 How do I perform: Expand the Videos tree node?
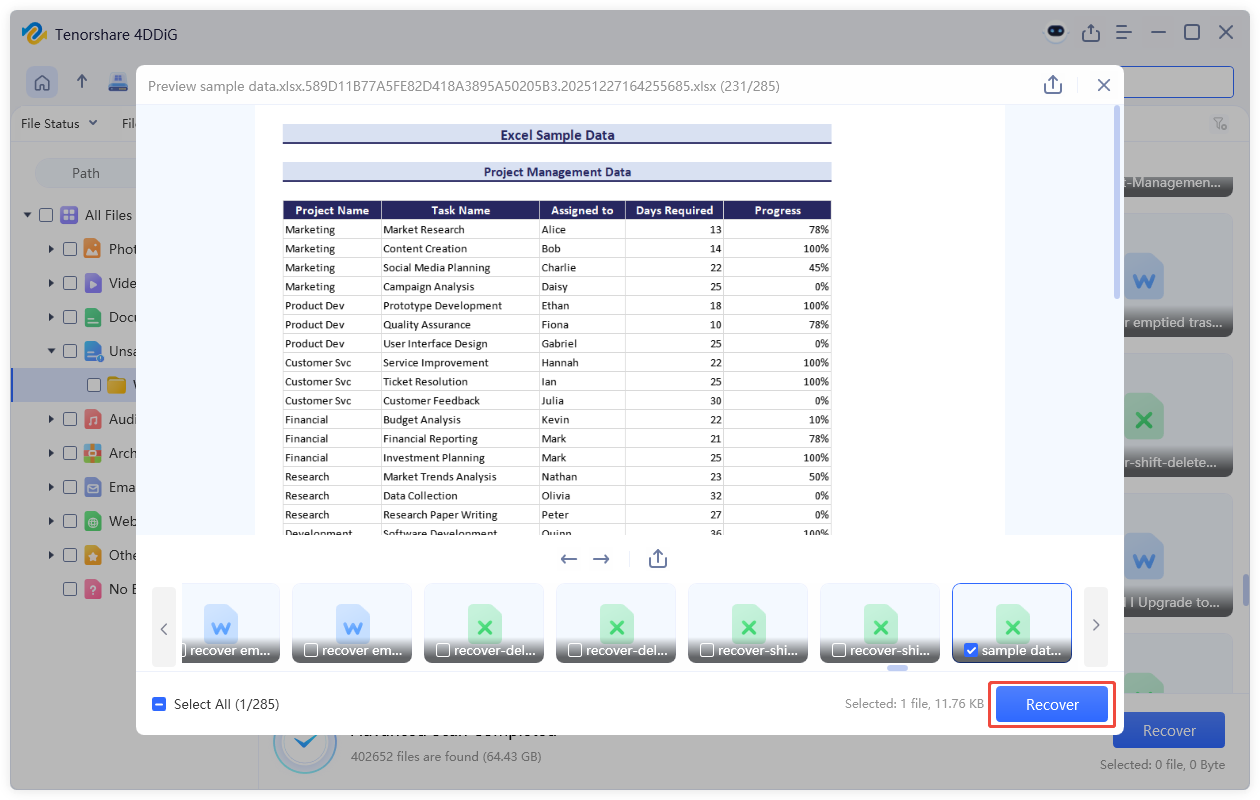click(50, 282)
